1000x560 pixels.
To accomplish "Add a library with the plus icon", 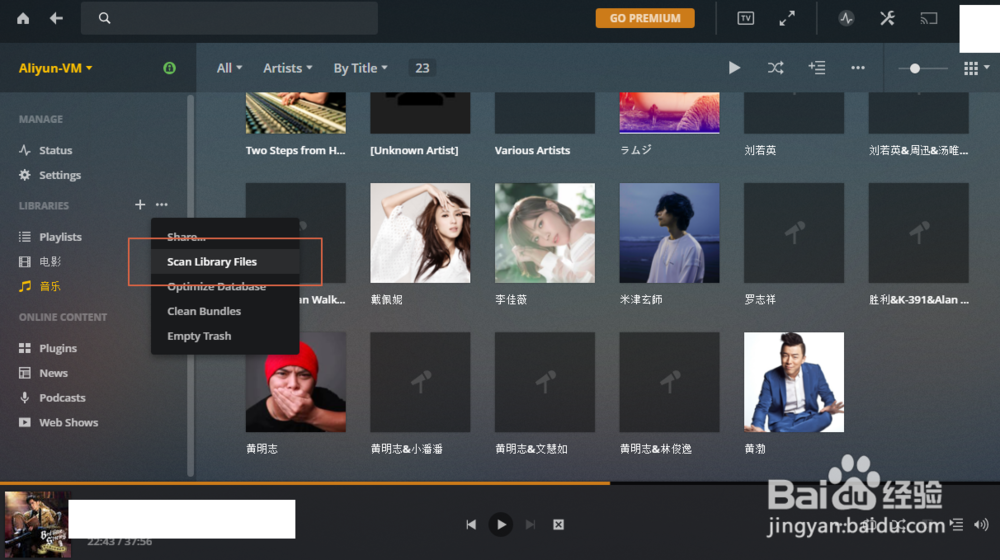I will pyautogui.click(x=140, y=205).
